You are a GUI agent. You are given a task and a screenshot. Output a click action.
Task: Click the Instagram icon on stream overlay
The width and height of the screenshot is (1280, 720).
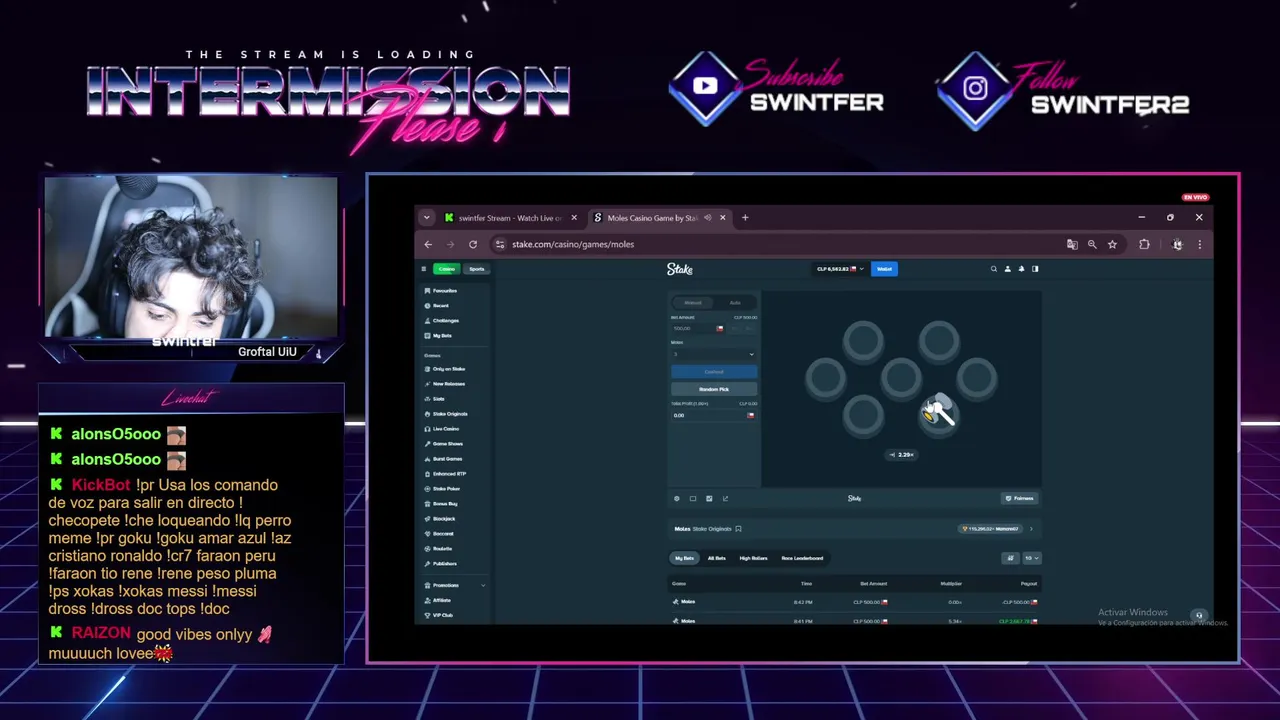pyautogui.click(x=975, y=88)
